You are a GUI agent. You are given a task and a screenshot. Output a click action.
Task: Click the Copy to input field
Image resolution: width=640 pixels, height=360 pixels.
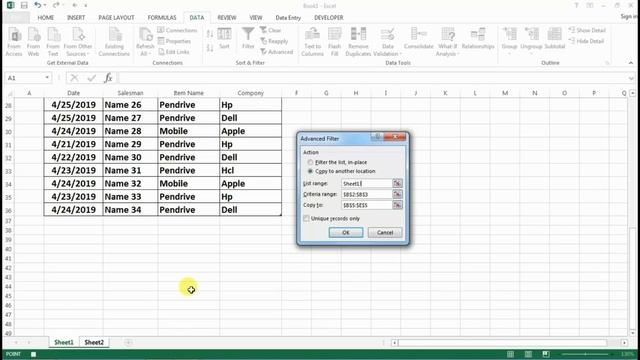[x=367, y=205]
